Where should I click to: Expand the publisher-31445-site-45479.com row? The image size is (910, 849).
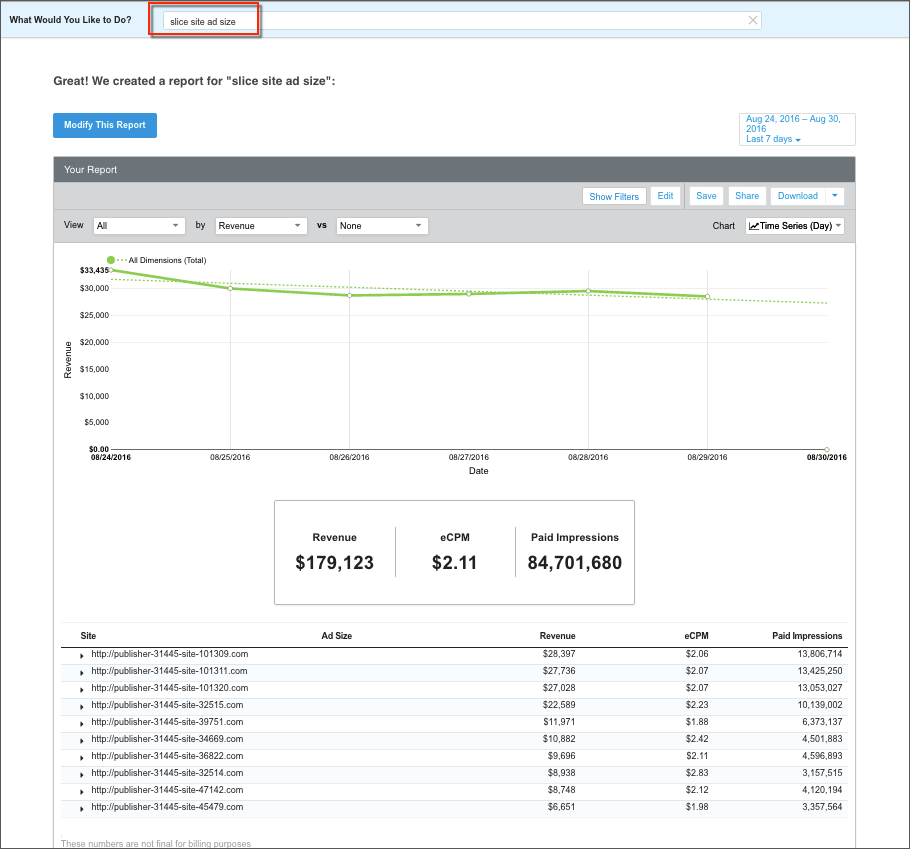click(x=82, y=808)
